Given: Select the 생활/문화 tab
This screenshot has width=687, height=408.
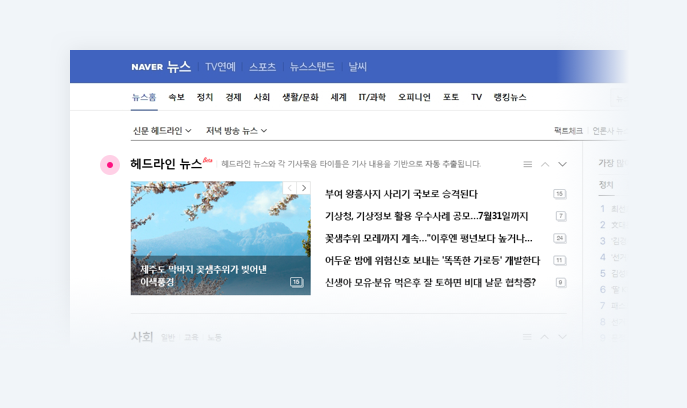Looking at the screenshot, I should (x=300, y=97).
